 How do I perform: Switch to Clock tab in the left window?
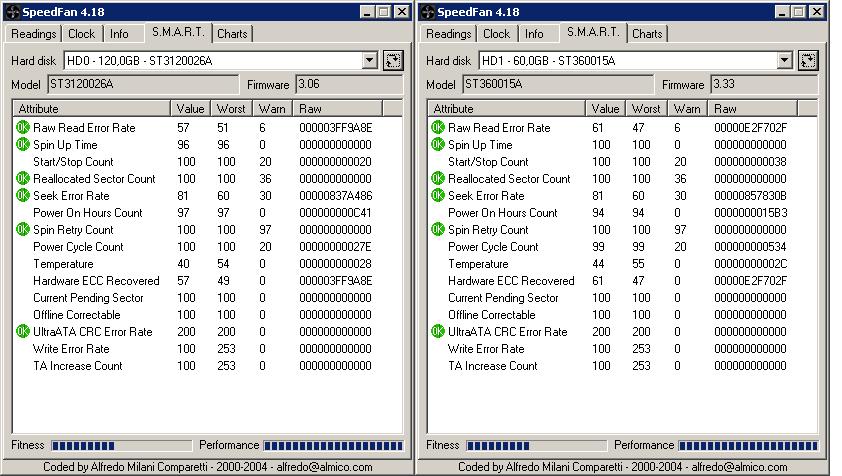pos(81,34)
